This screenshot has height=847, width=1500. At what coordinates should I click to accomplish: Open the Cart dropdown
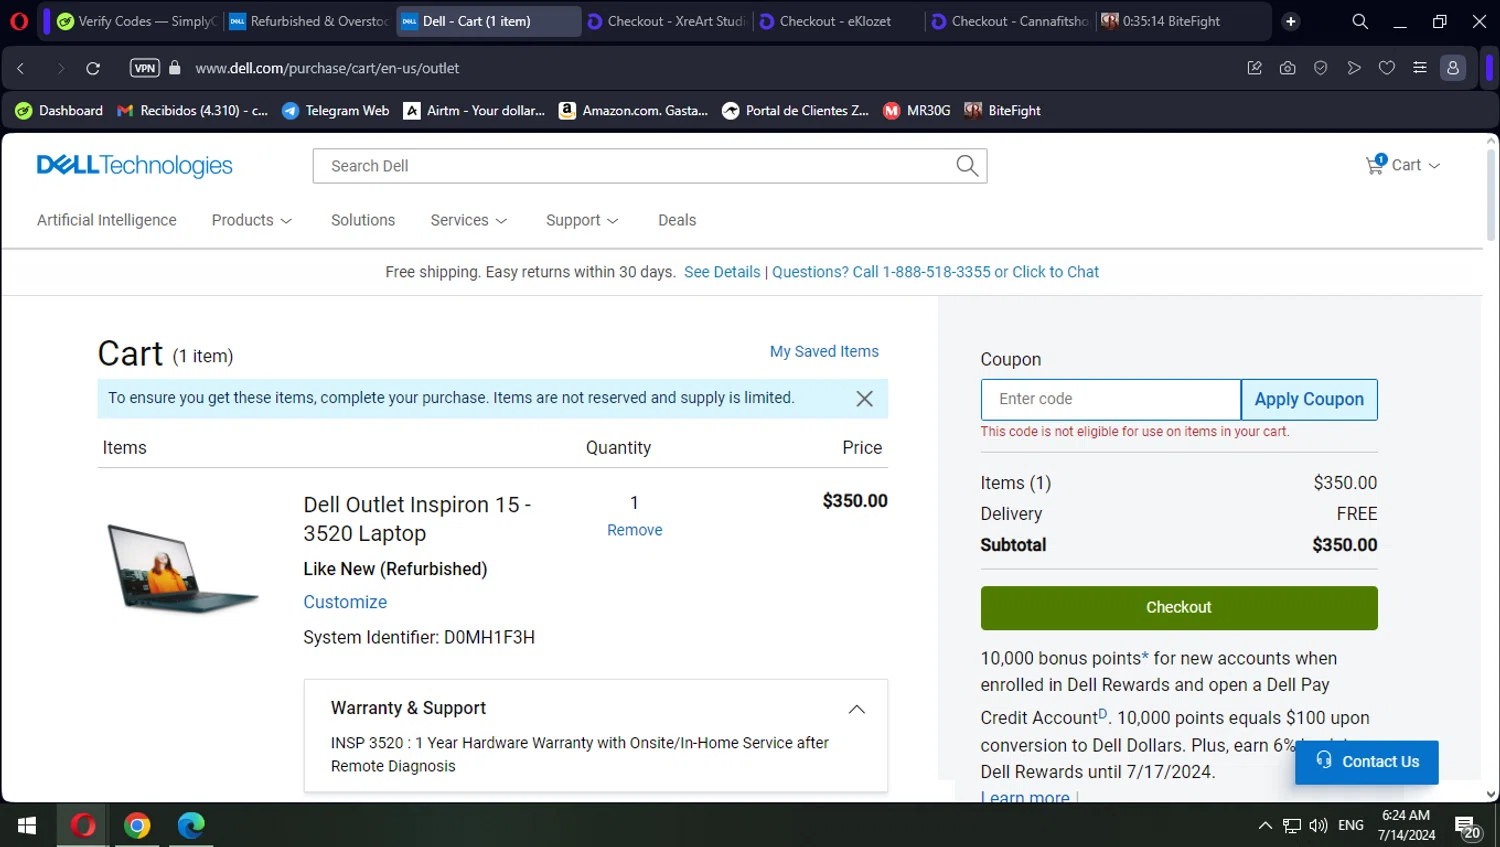[1403, 165]
